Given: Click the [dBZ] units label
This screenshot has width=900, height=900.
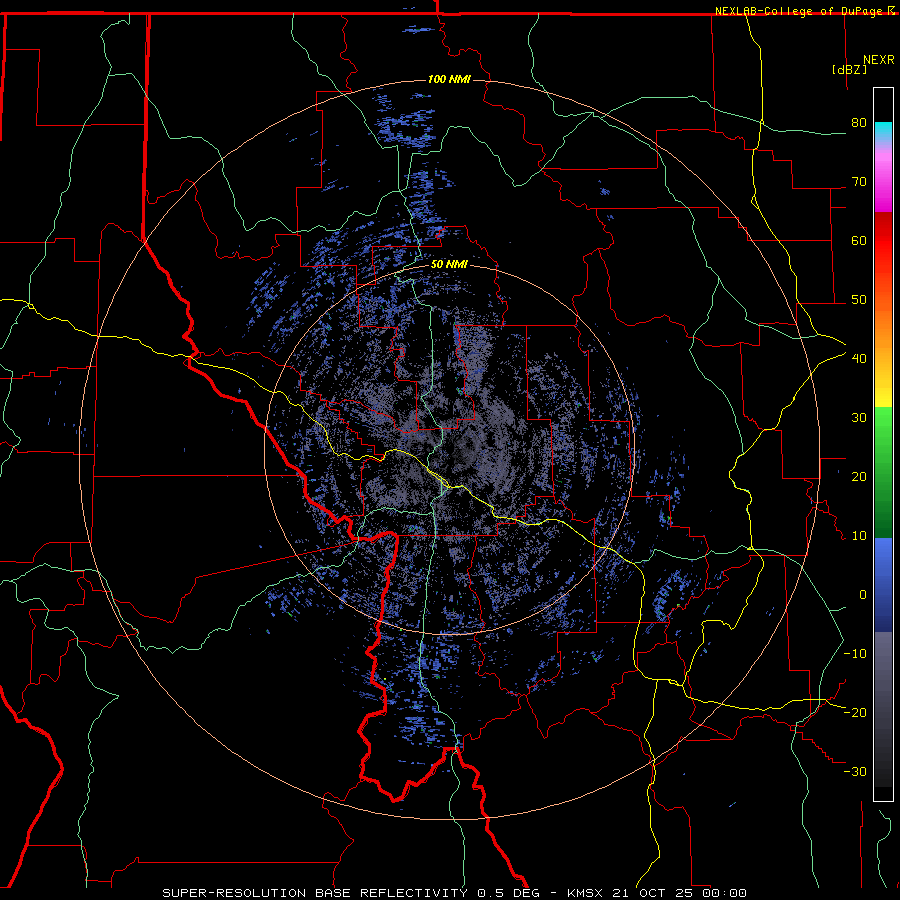Looking at the screenshot, I should click(x=849, y=69).
